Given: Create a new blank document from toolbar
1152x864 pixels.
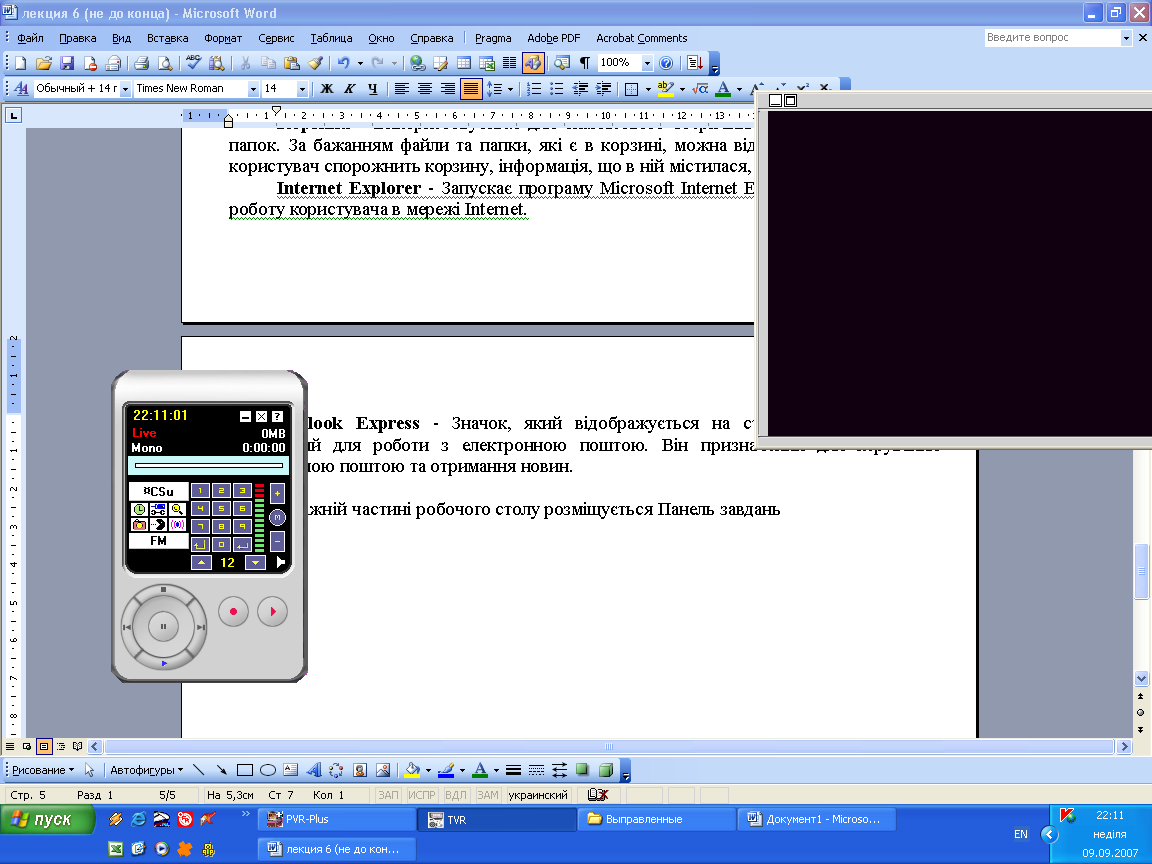Looking at the screenshot, I should coord(20,63).
